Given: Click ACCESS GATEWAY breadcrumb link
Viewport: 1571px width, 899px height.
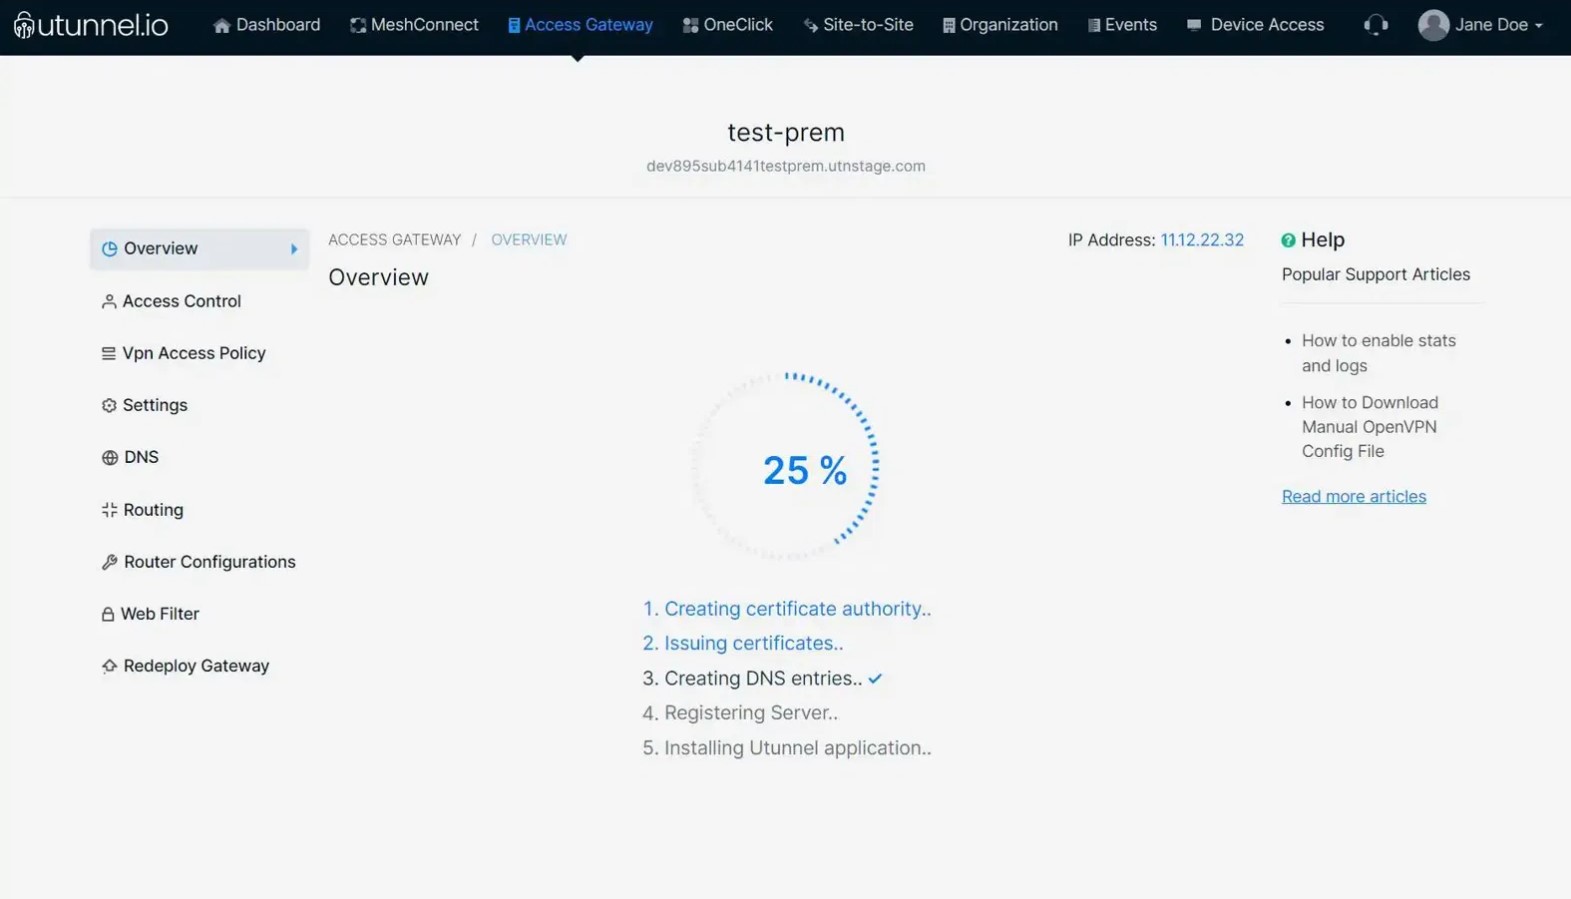Looking at the screenshot, I should click(x=395, y=240).
